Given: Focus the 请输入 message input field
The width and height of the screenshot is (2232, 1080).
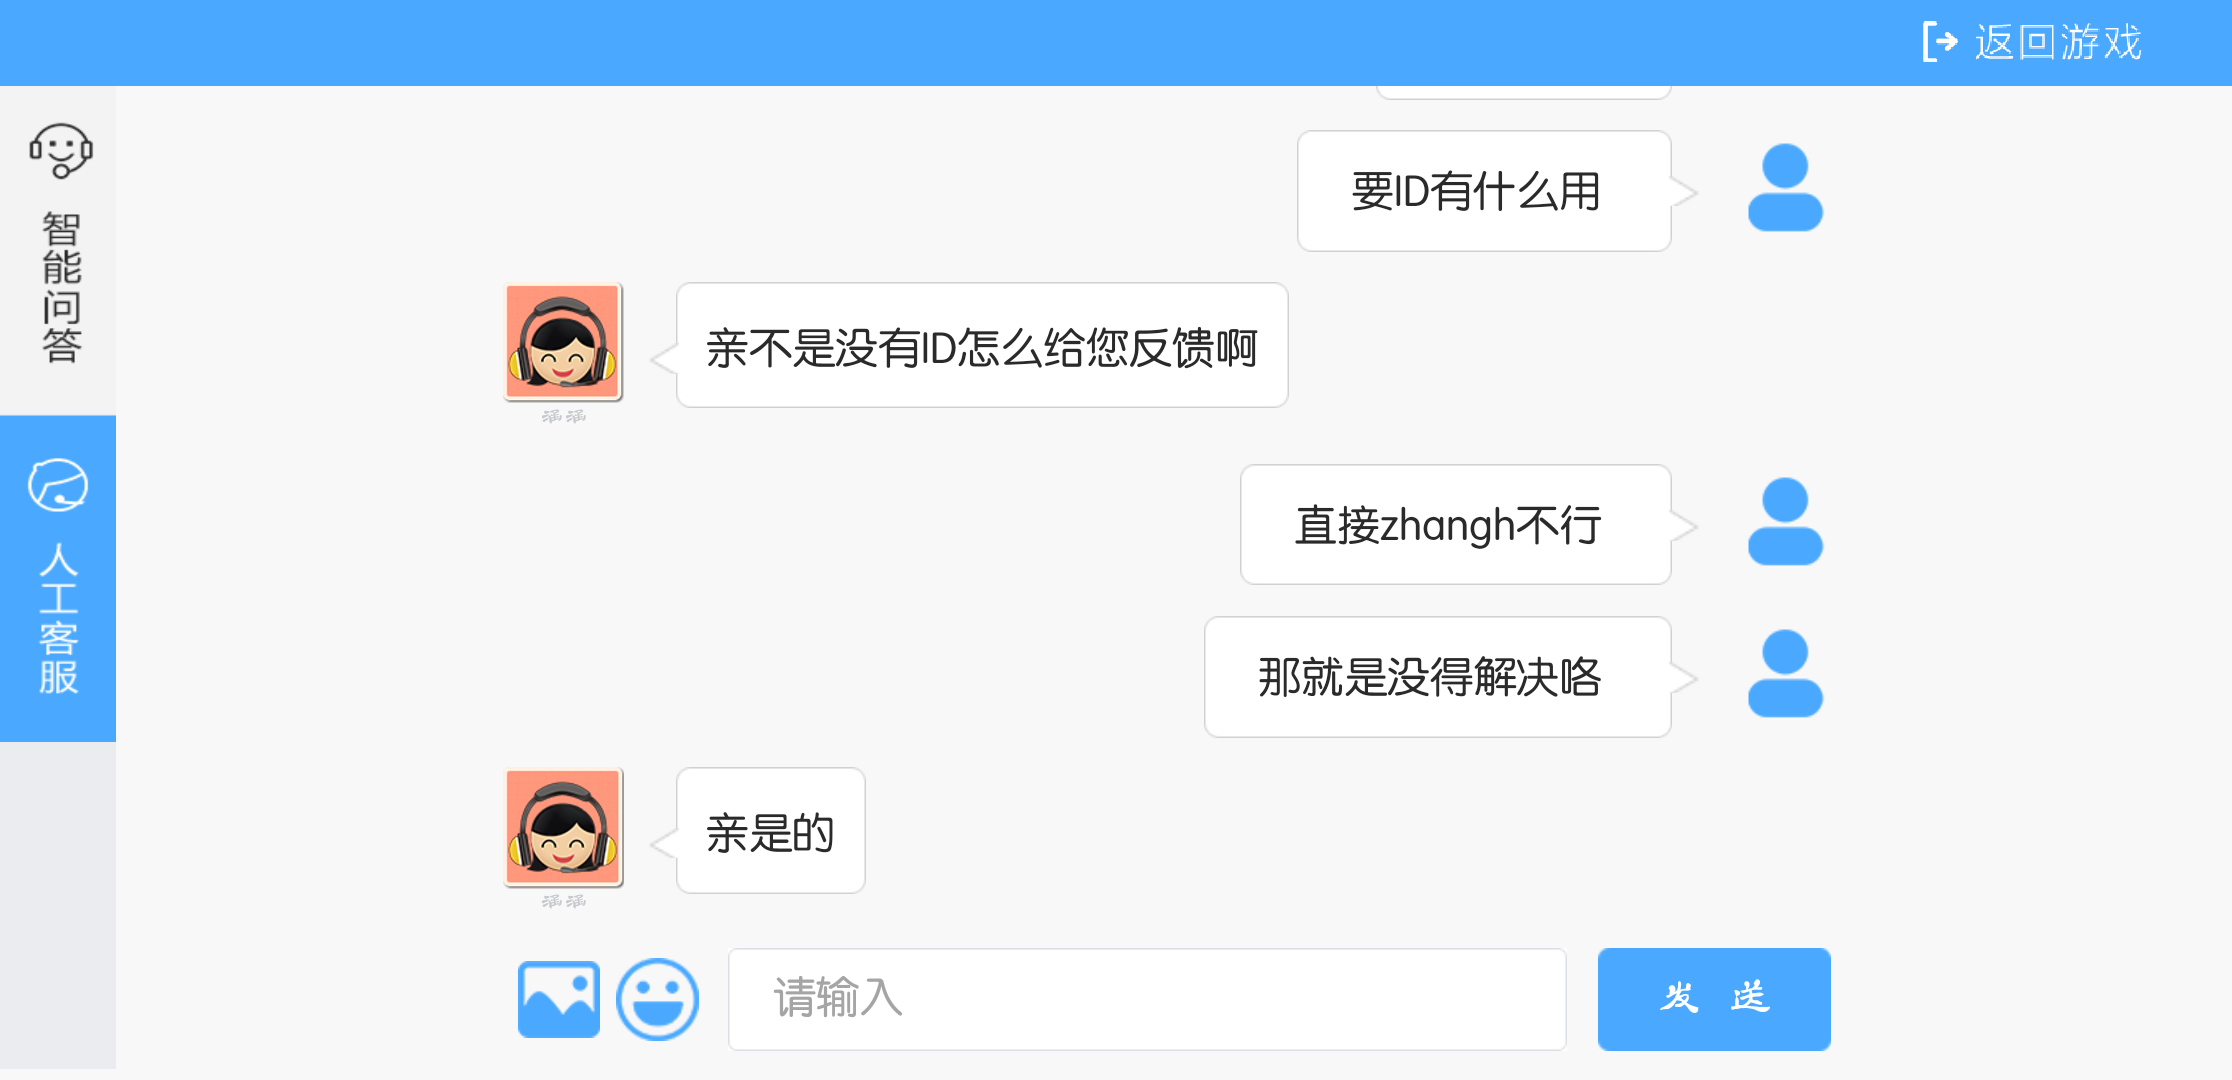Looking at the screenshot, I should pyautogui.click(x=1147, y=999).
